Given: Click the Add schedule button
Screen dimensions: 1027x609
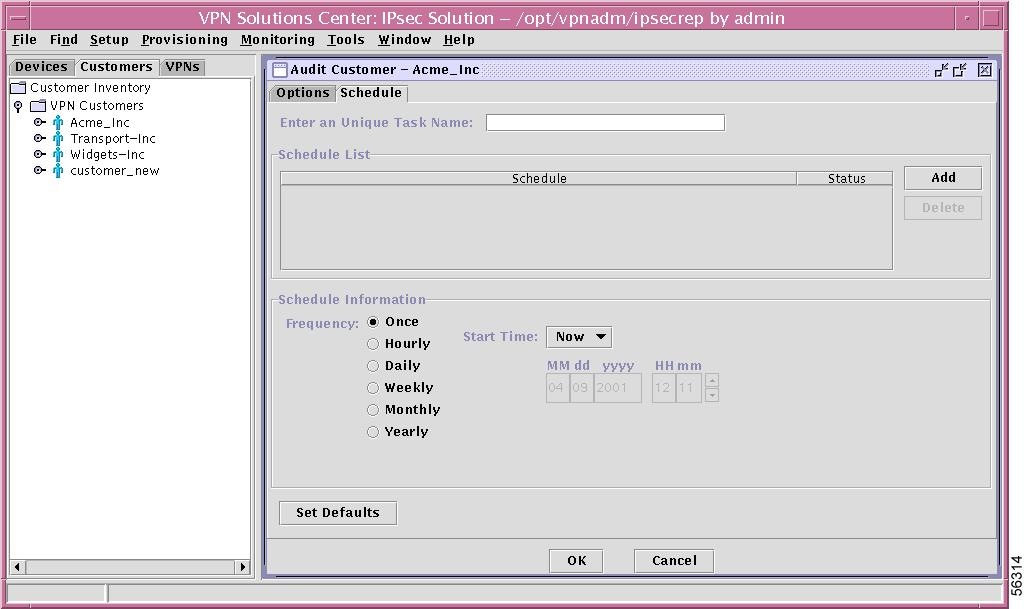Looking at the screenshot, I should 943,178.
